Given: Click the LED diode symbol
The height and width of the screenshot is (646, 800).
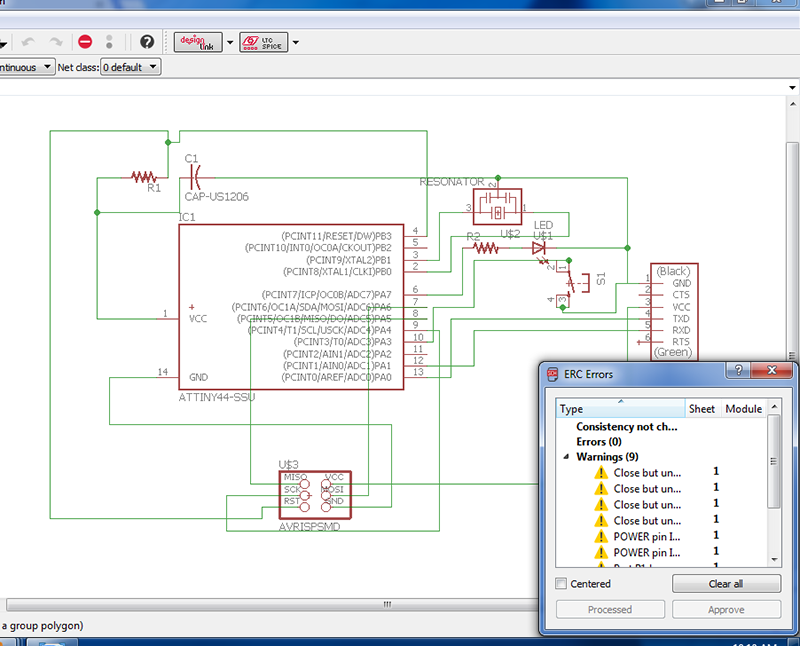Looking at the screenshot, I should click(x=538, y=248).
